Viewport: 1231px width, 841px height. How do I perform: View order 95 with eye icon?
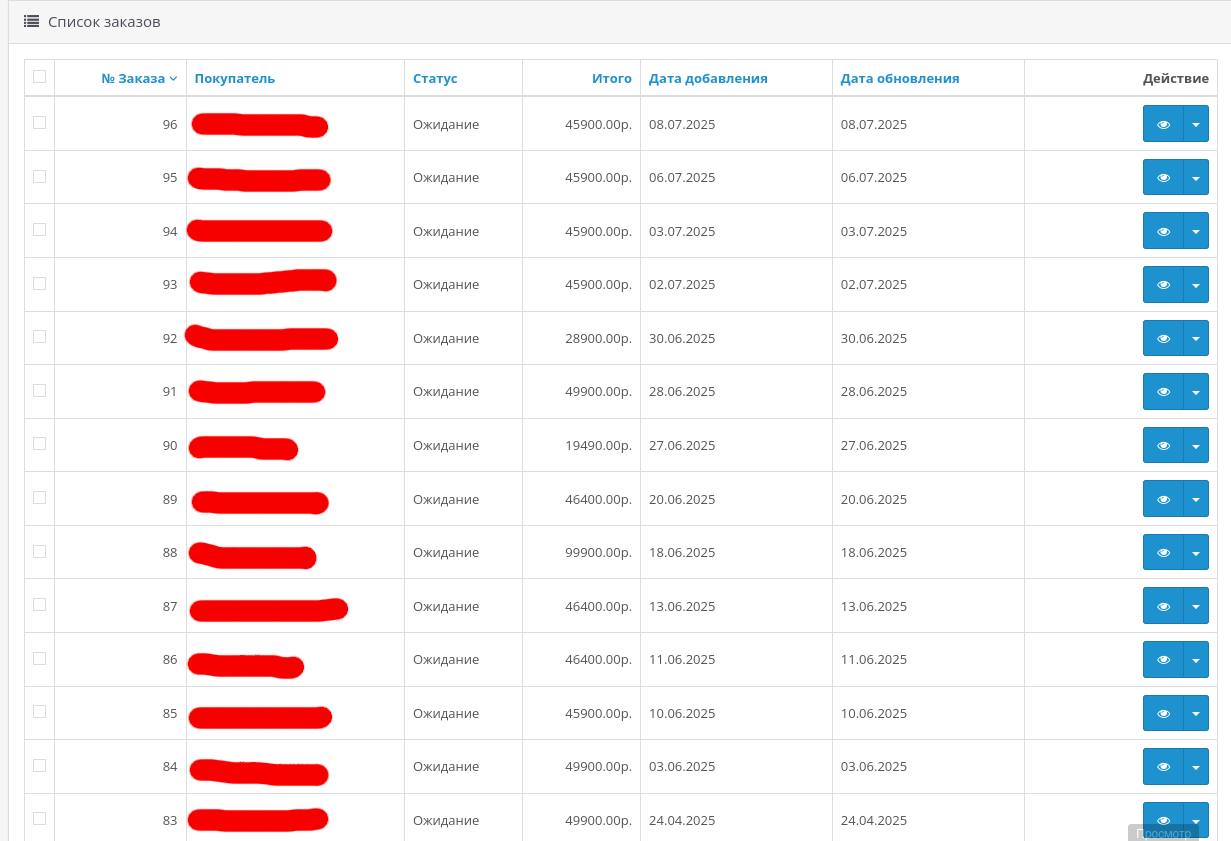[1163, 177]
